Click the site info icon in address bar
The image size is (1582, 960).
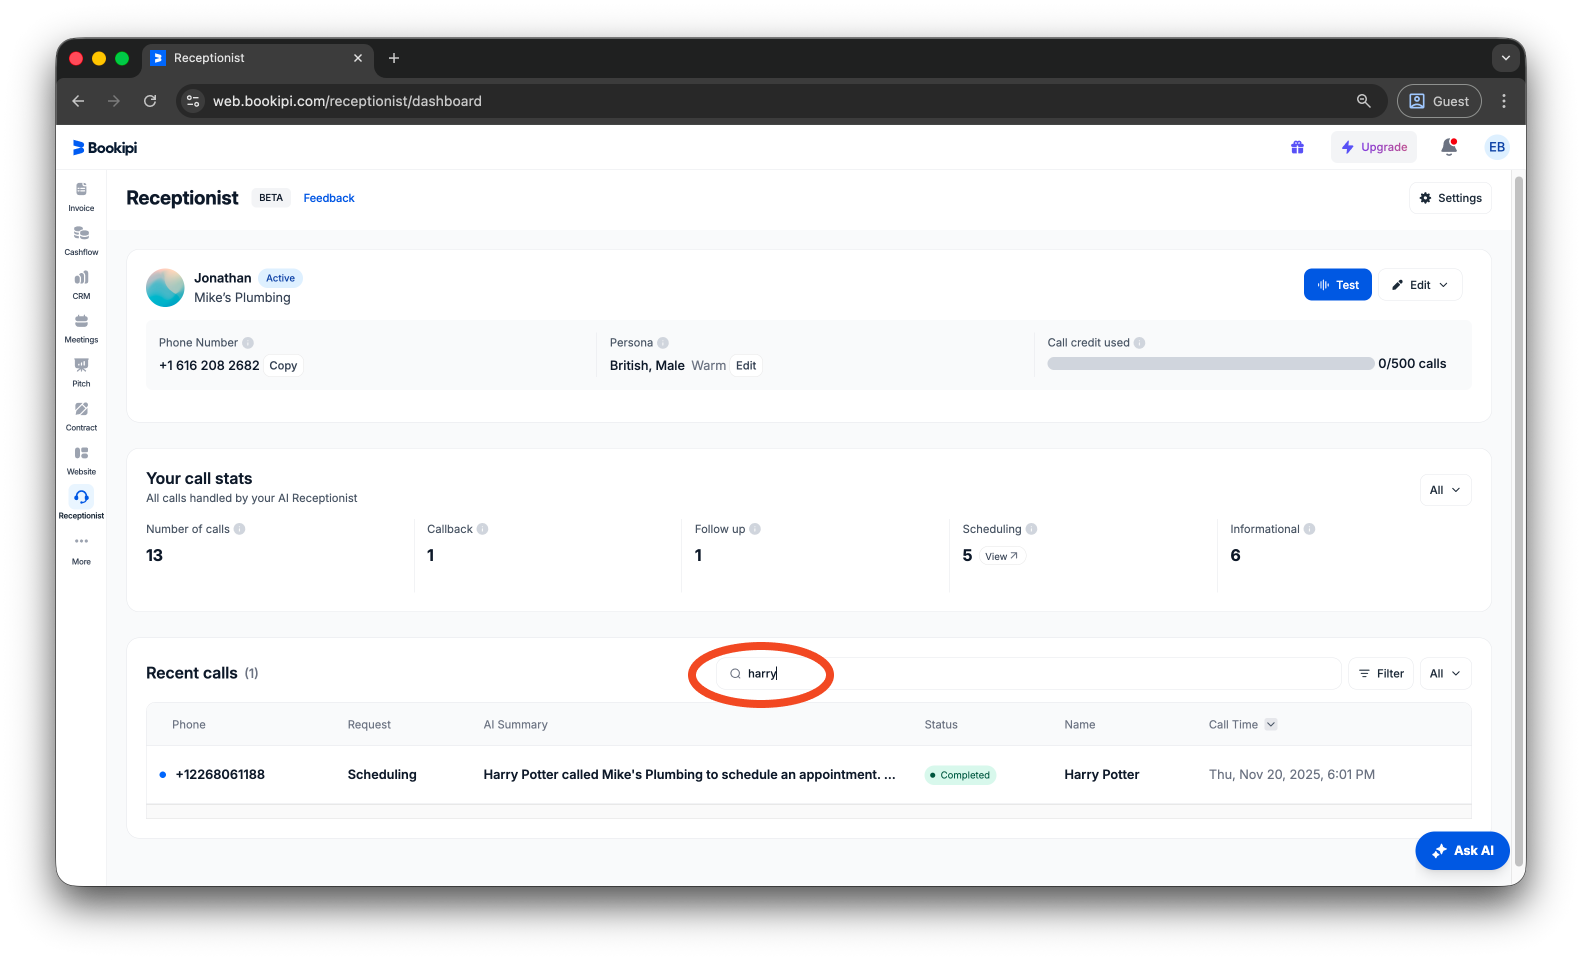tap(193, 101)
